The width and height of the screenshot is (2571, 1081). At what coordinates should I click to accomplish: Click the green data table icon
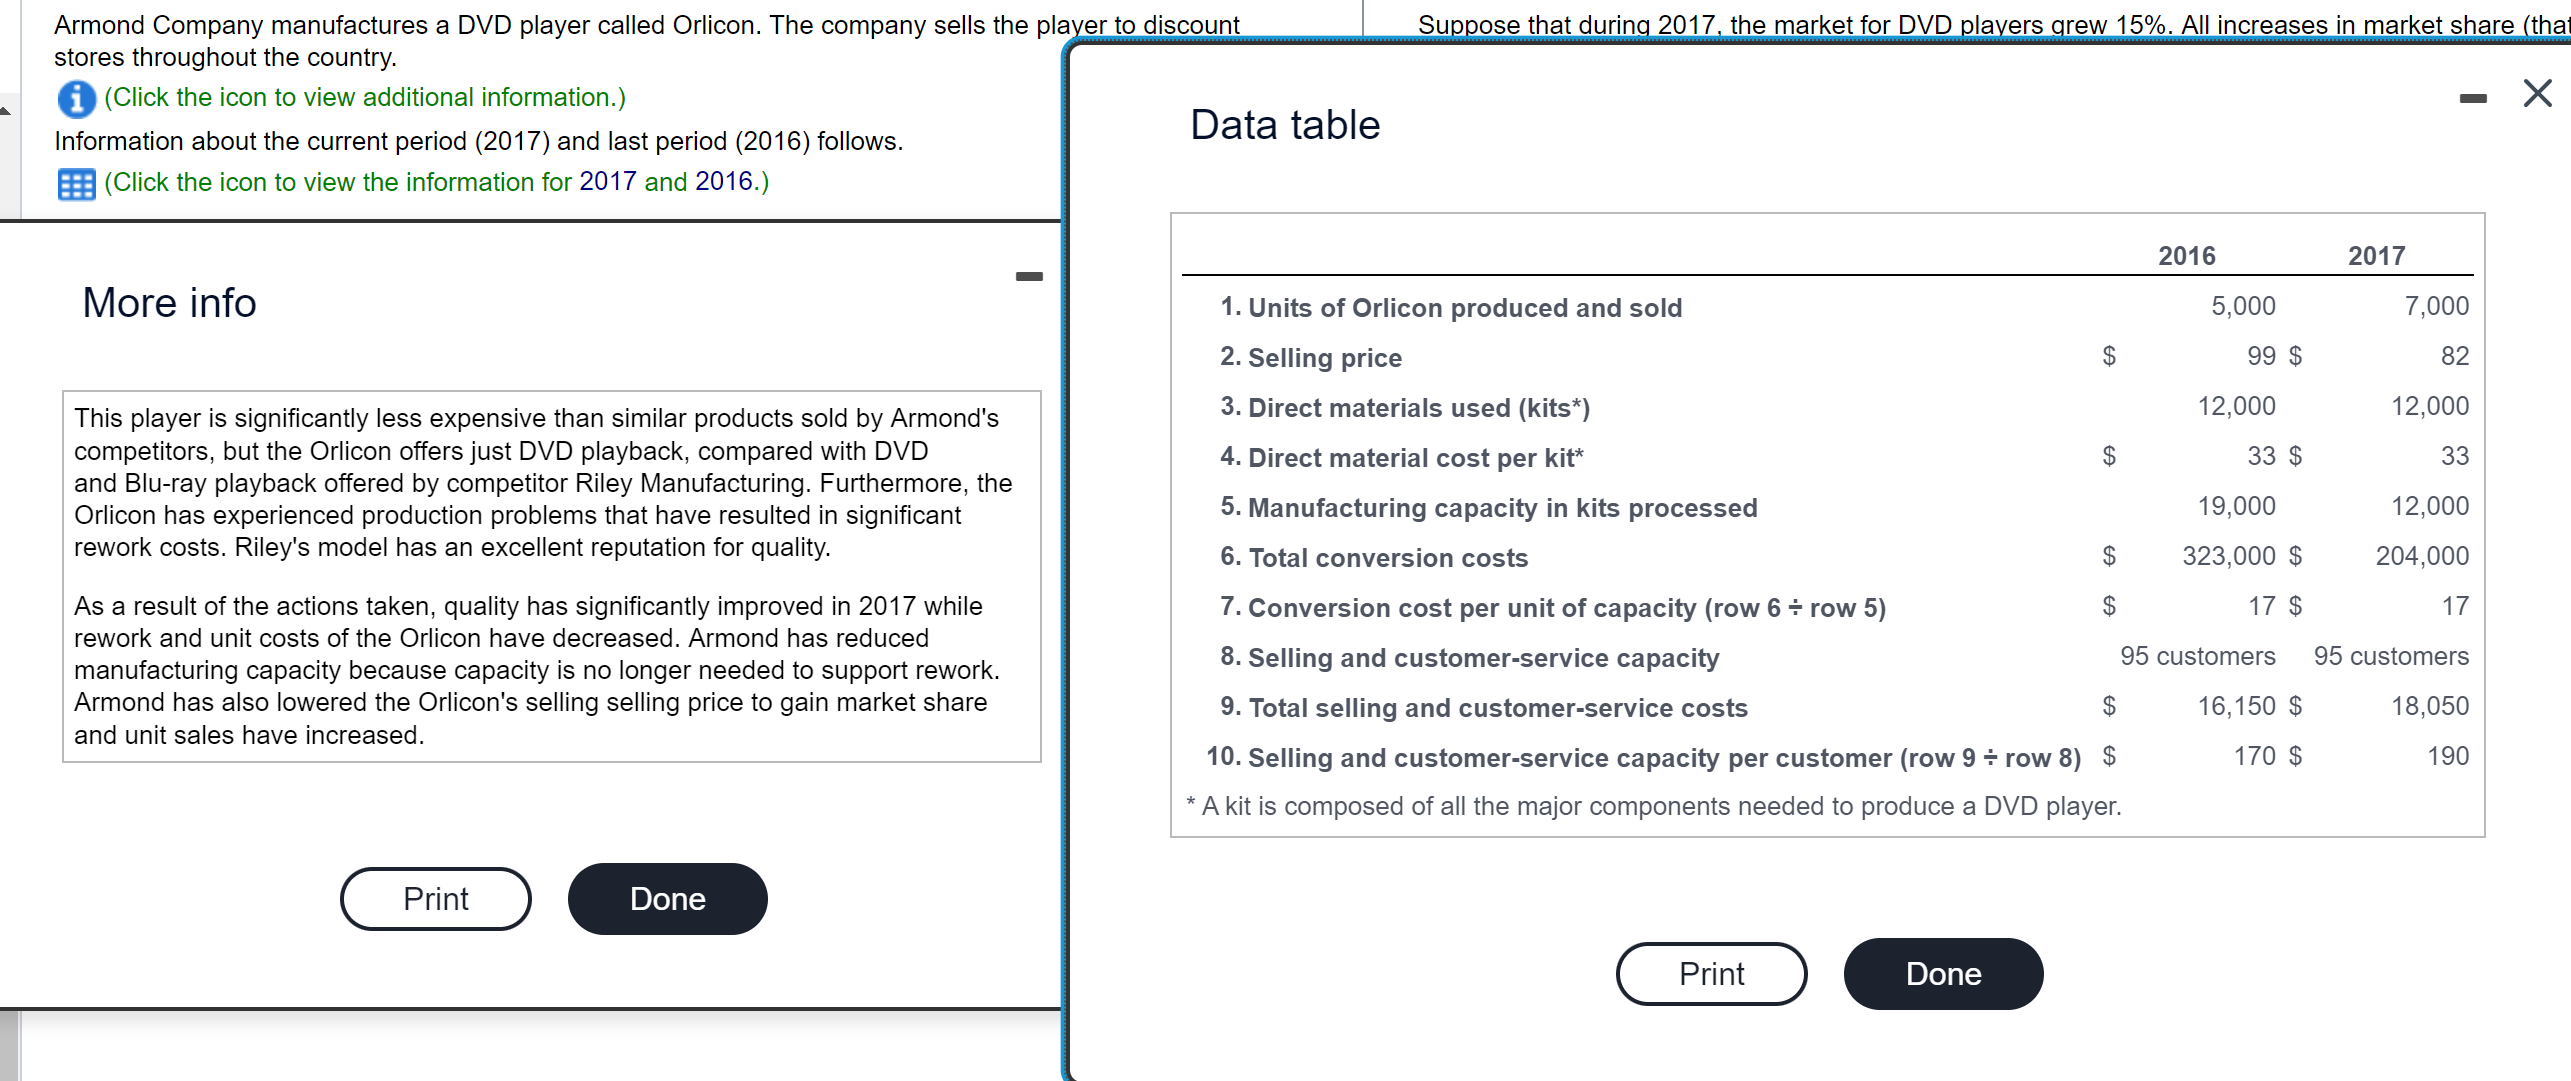(76, 183)
